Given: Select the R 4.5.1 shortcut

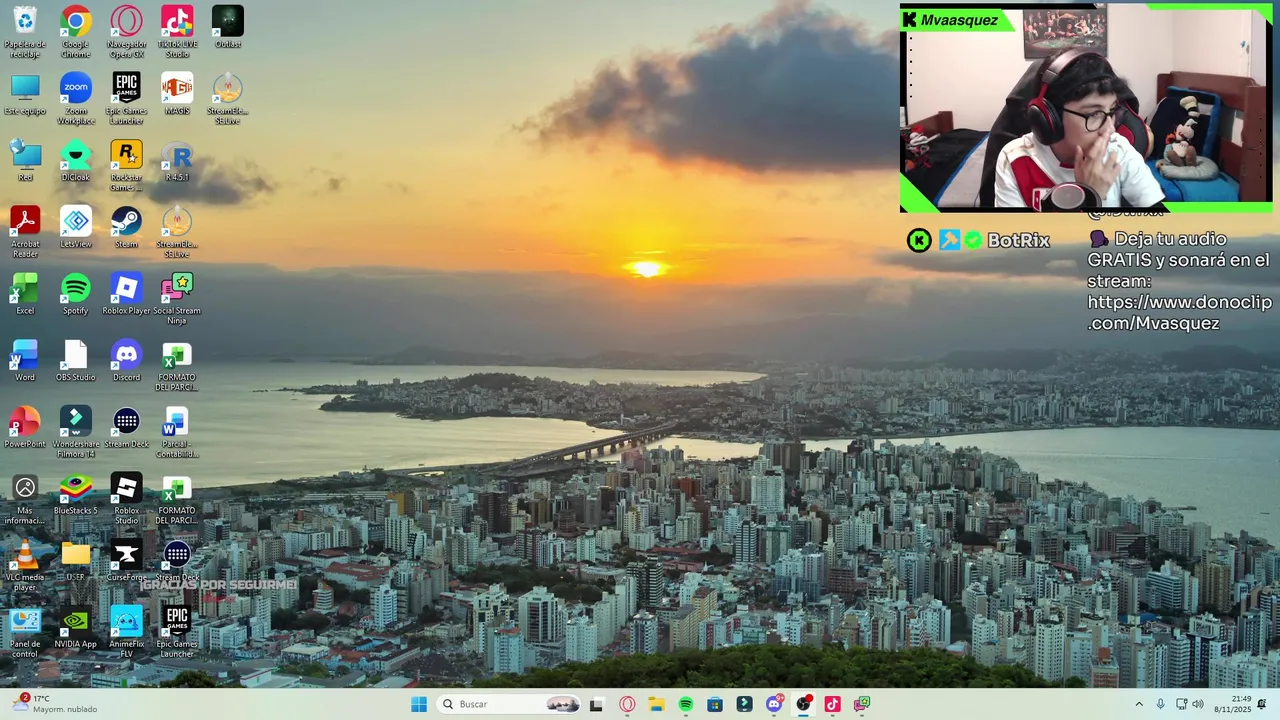Looking at the screenshot, I should coord(177,161).
